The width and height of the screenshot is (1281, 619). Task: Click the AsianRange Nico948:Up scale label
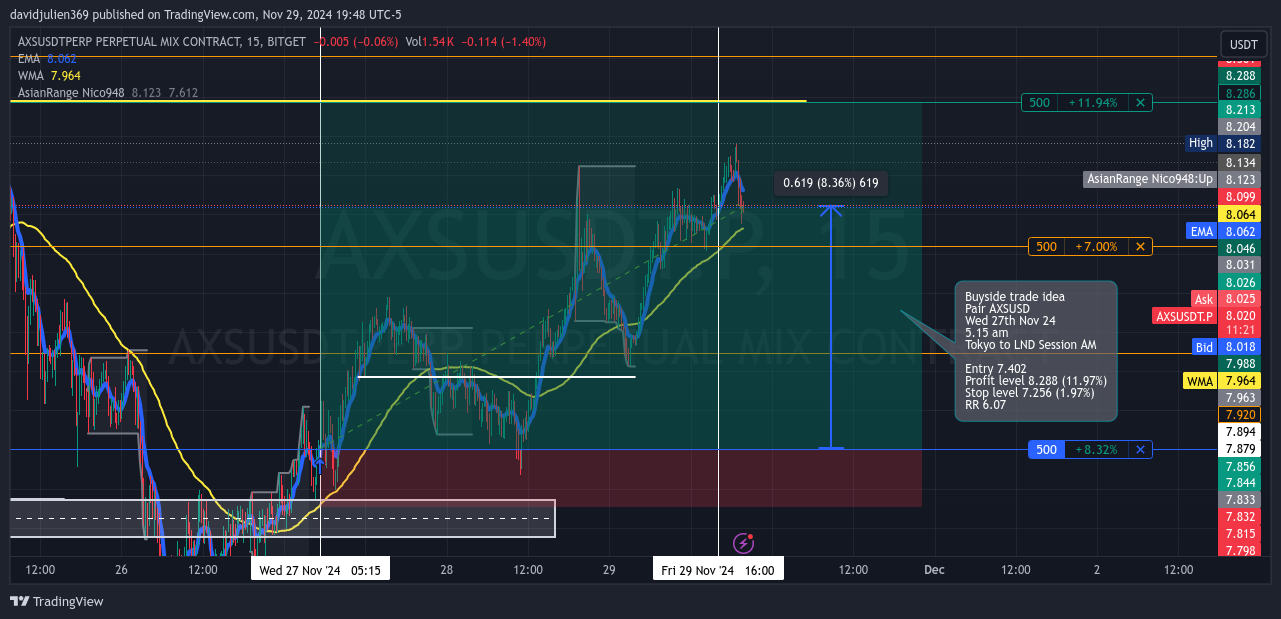pos(1150,179)
